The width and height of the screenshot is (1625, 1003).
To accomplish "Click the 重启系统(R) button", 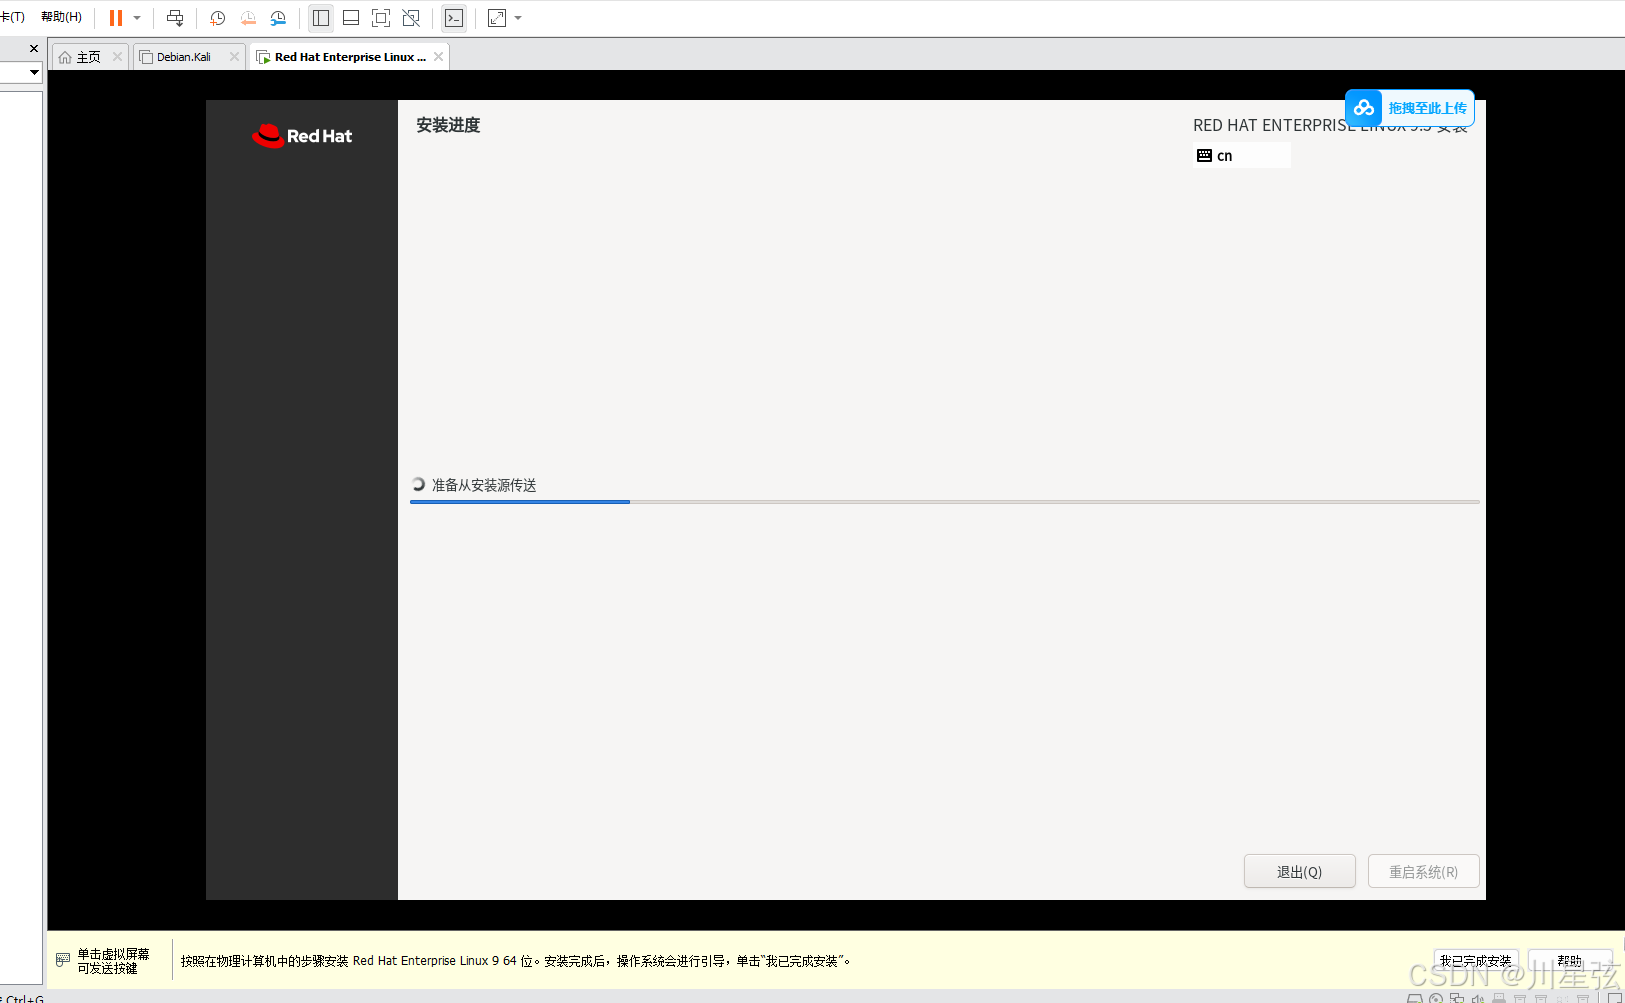I will 1423,872.
